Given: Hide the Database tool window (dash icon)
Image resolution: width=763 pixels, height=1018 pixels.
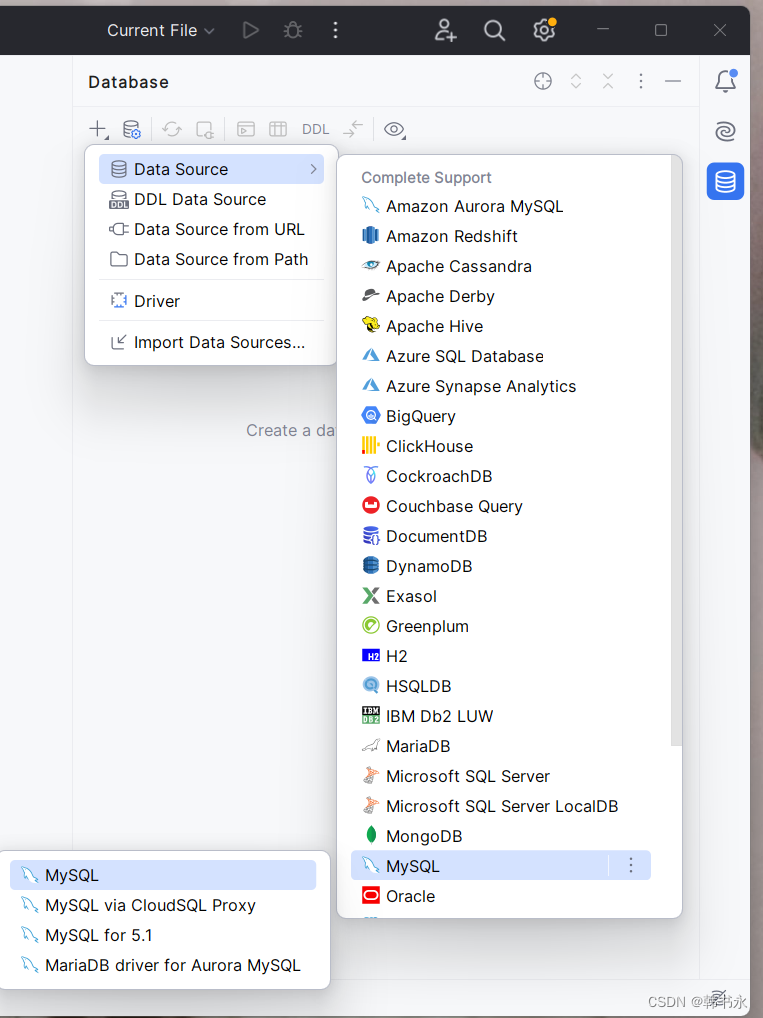Looking at the screenshot, I should pyautogui.click(x=673, y=81).
